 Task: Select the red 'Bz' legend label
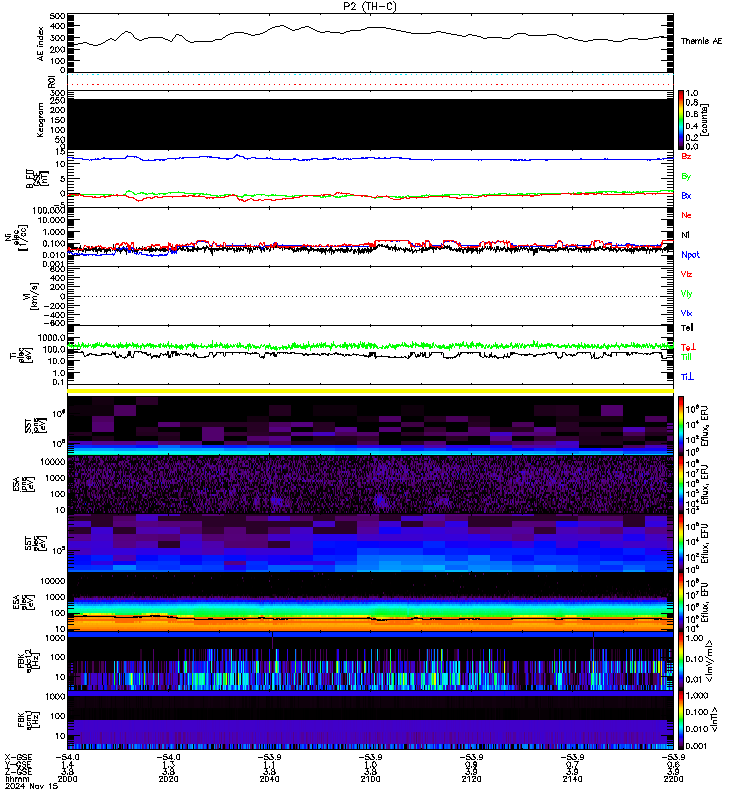(686, 156)
